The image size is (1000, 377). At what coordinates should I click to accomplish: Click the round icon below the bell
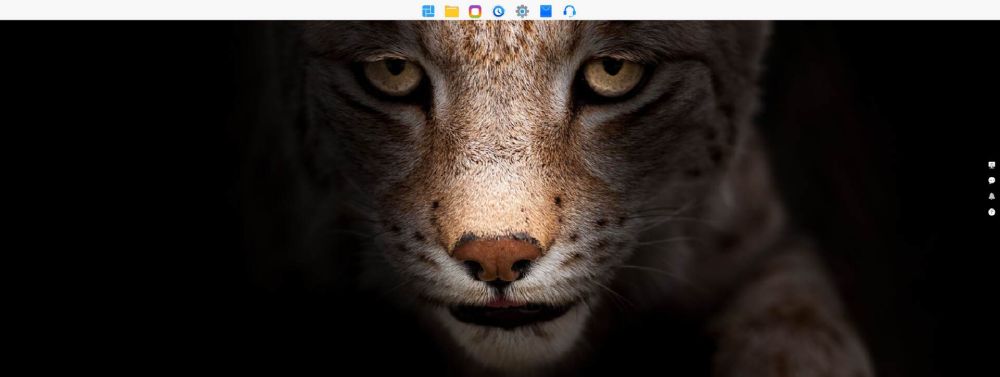pyautogui.click(x=992, y=212)
